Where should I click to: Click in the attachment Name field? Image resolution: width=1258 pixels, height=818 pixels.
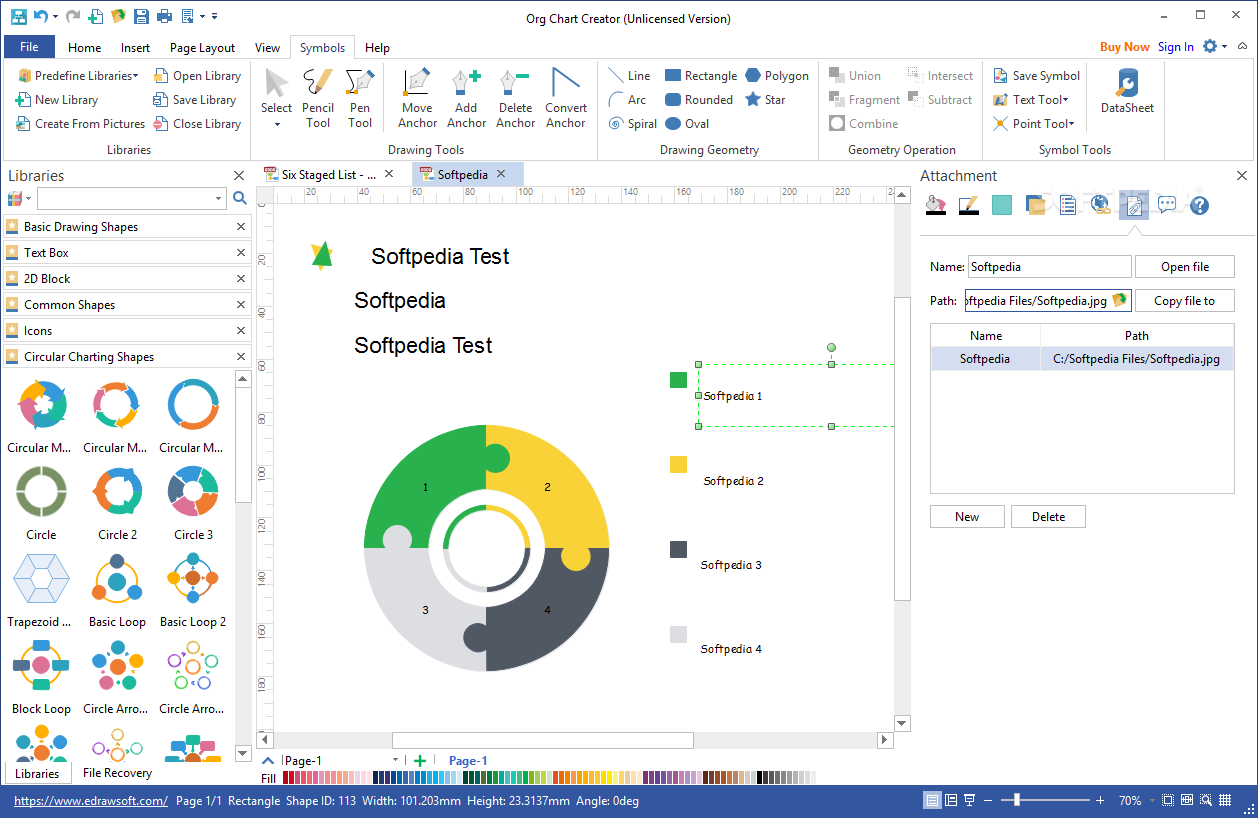1050,267
